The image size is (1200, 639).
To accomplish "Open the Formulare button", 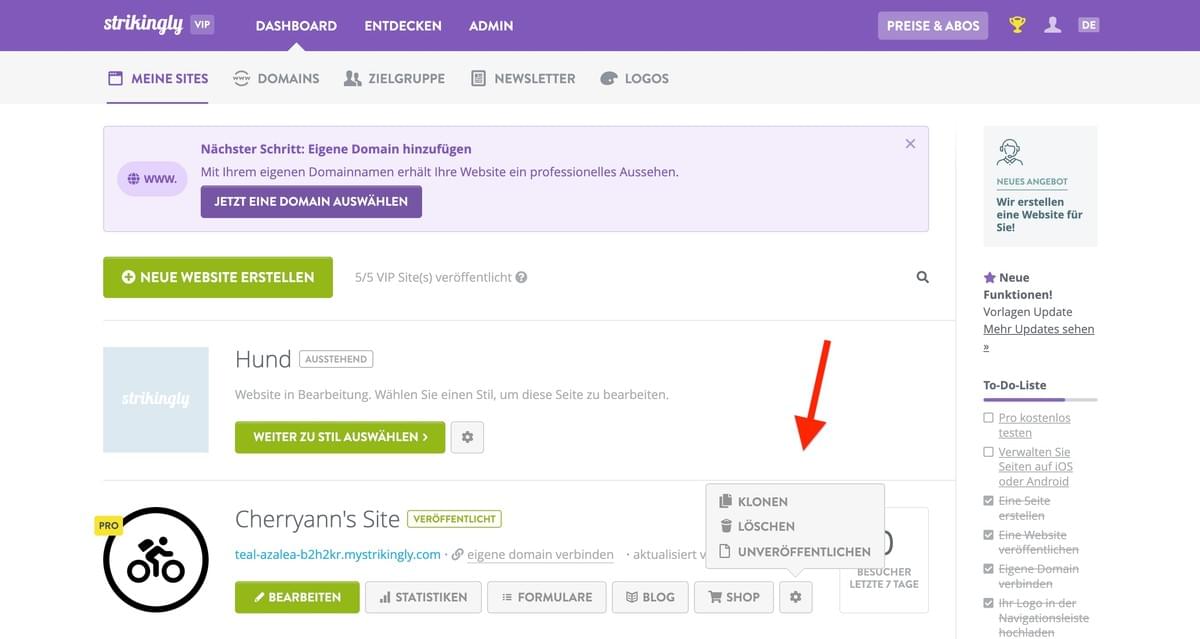I will point(547,597).
